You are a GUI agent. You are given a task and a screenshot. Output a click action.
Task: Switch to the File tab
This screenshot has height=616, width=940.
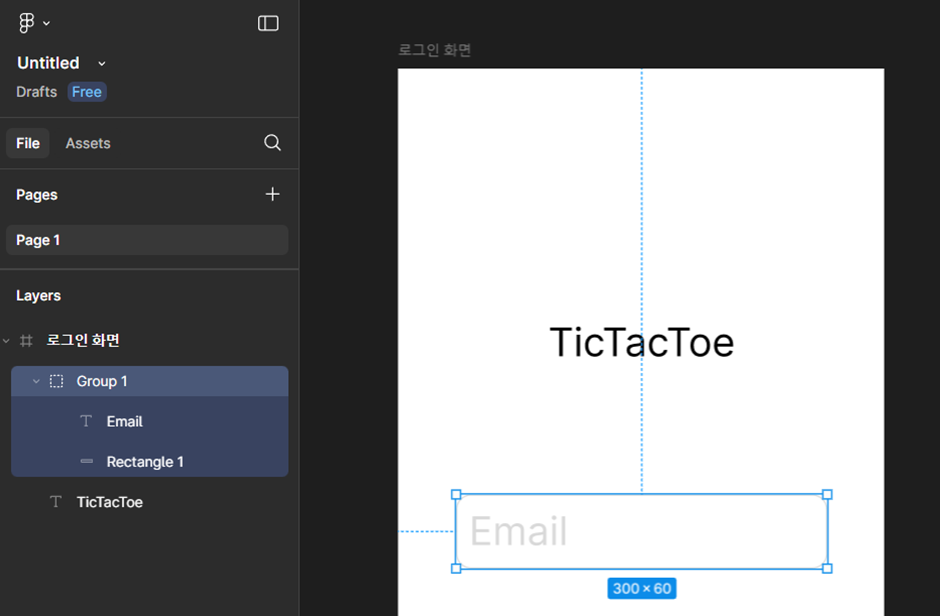tap(28, 143)
